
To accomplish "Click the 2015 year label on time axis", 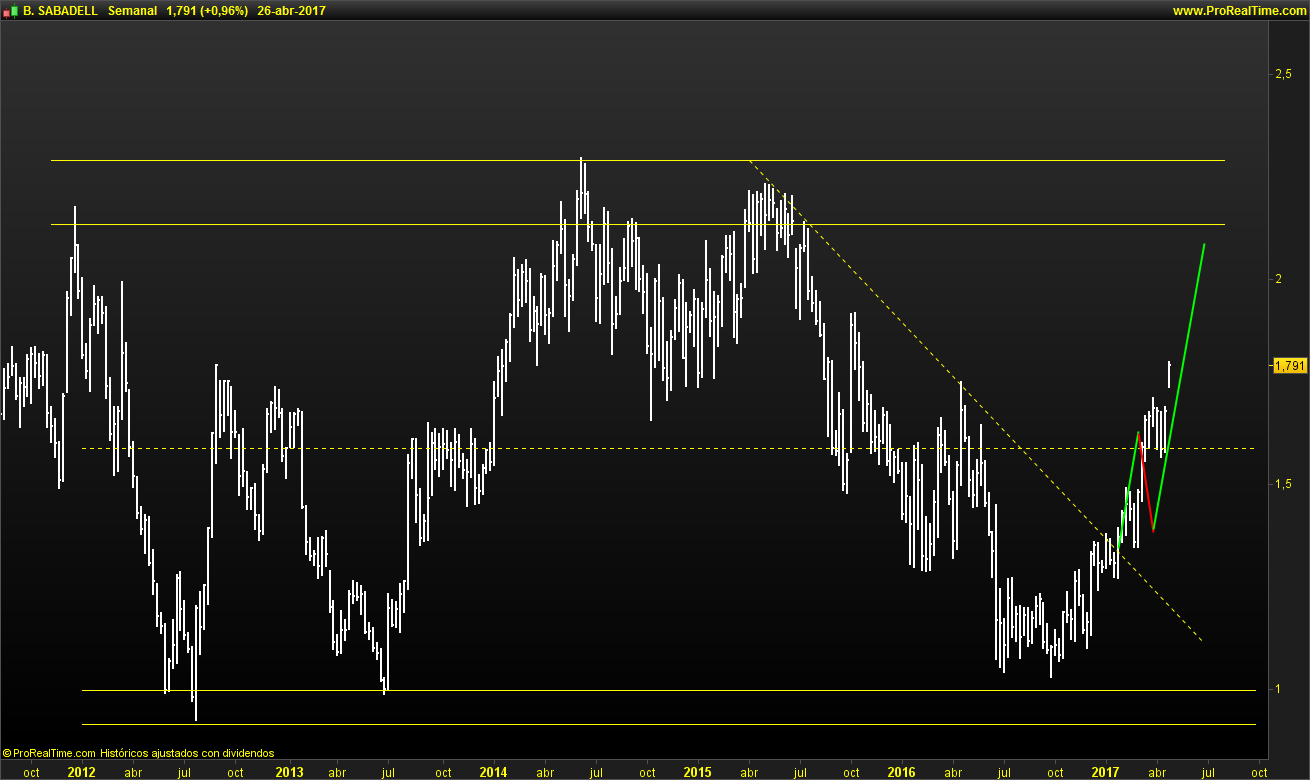I will [x=697, y=772].
